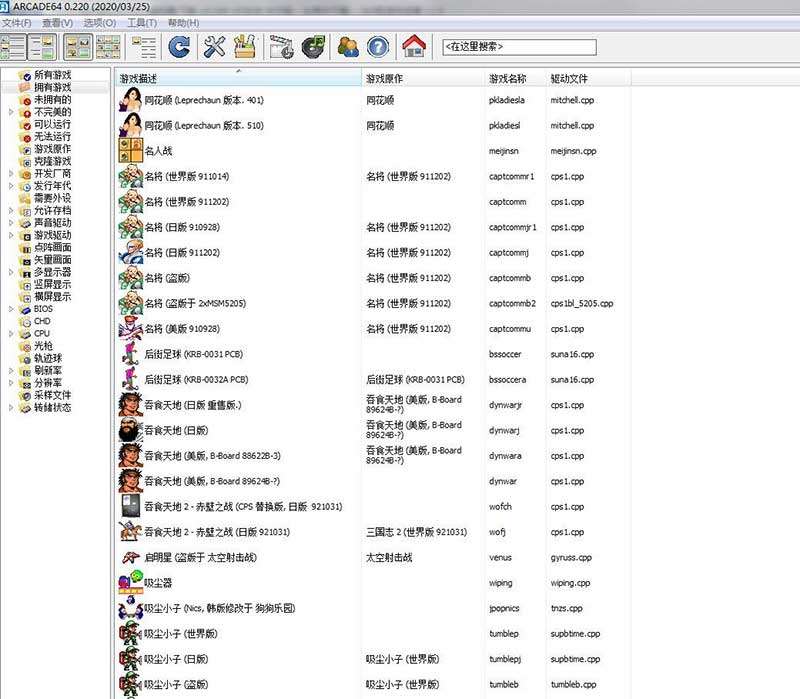Select 所有游戏 in the folder tree
800x699 pixels.
tap(53, 75)
